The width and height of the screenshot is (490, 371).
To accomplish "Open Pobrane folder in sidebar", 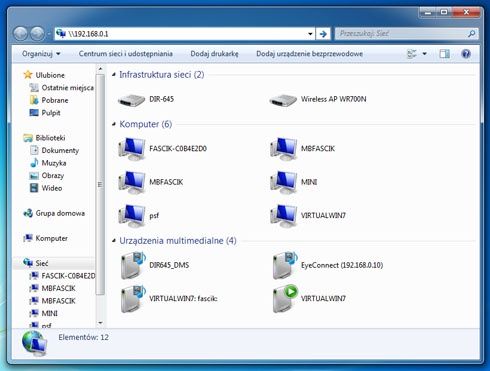I will tap(49, 100).
